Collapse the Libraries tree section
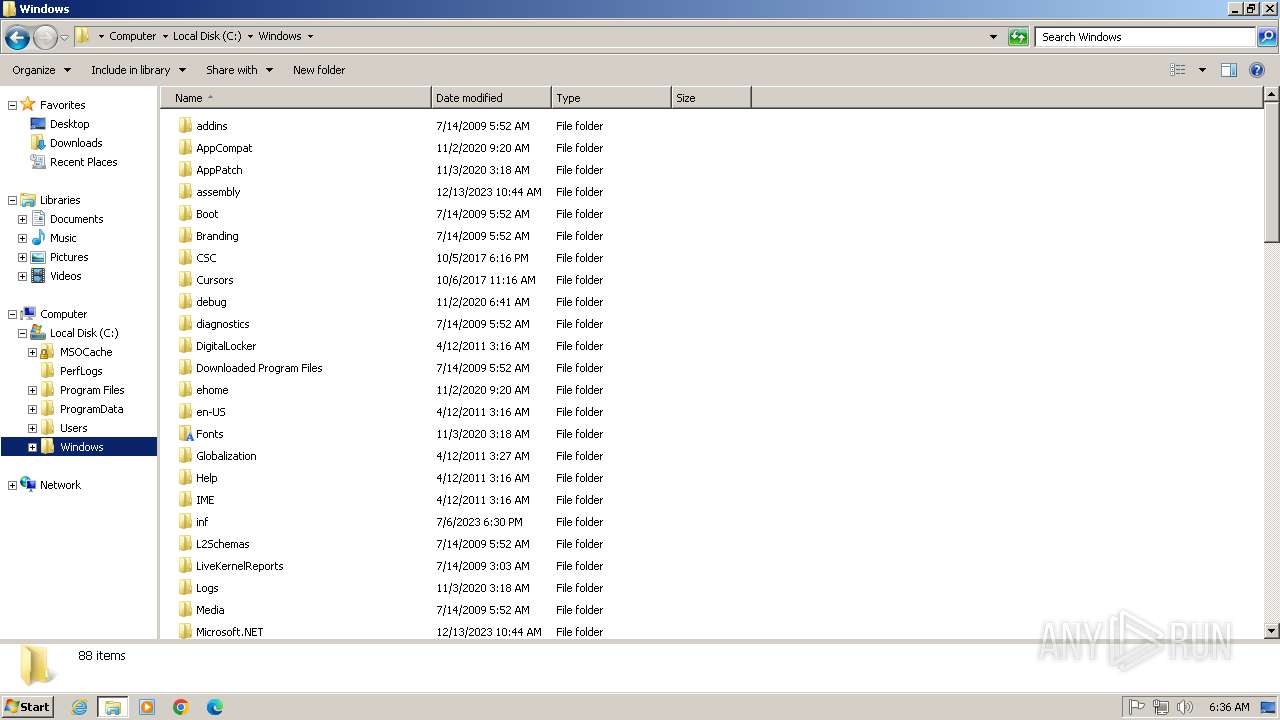Image resolution: width=1280 pixels, height=720 pixels. tap(12, 200)
